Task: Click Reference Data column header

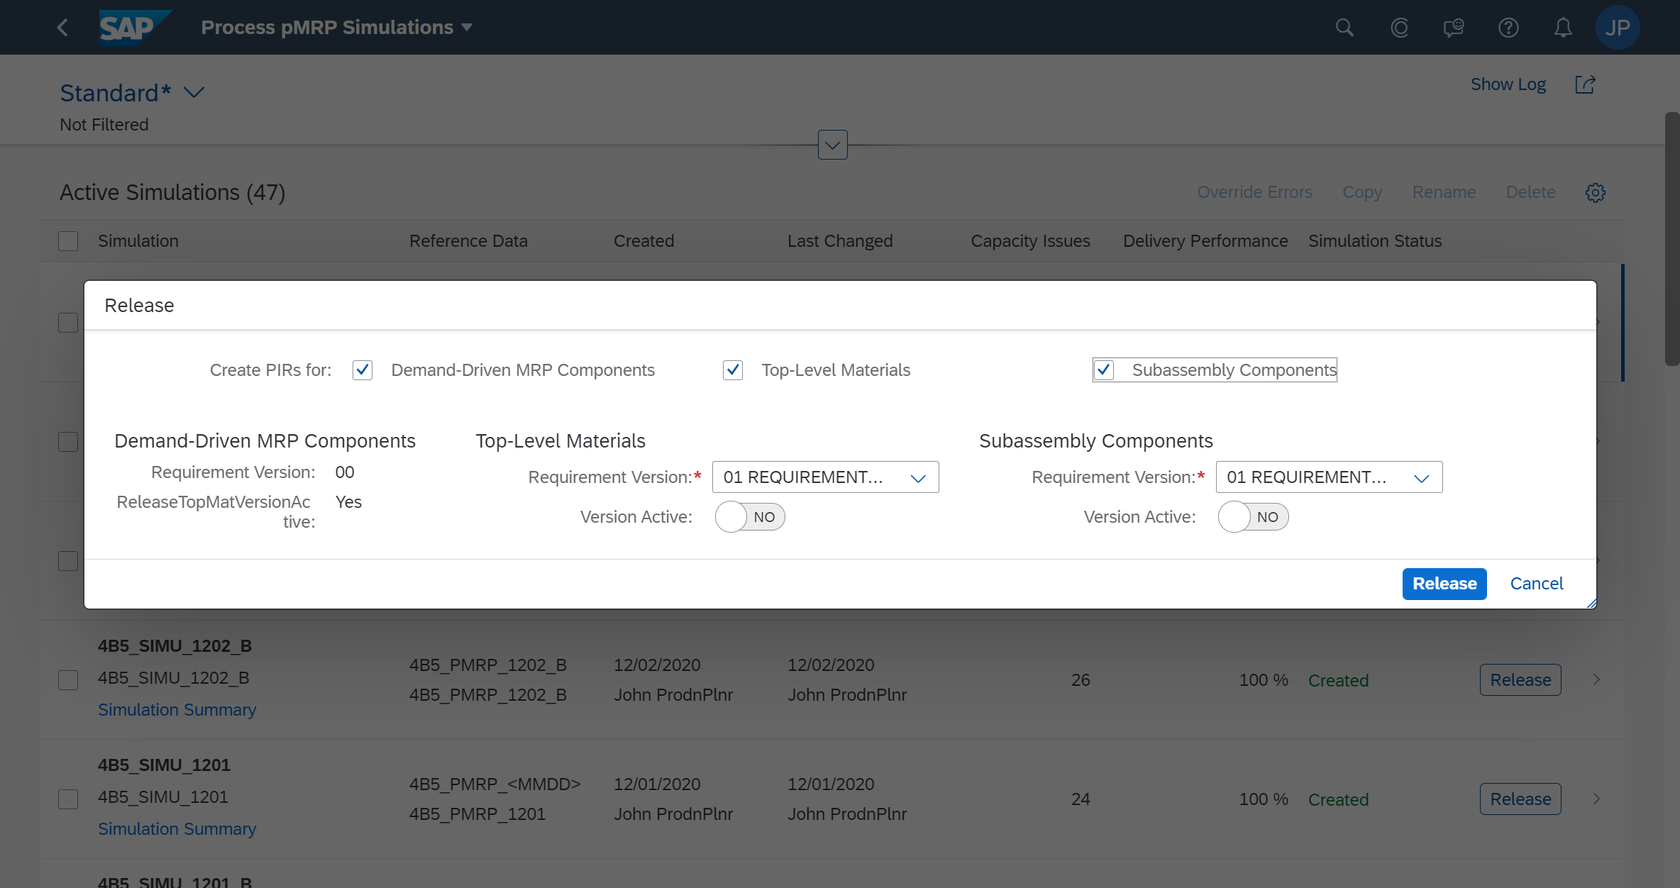Action: [x=468, y=241]
